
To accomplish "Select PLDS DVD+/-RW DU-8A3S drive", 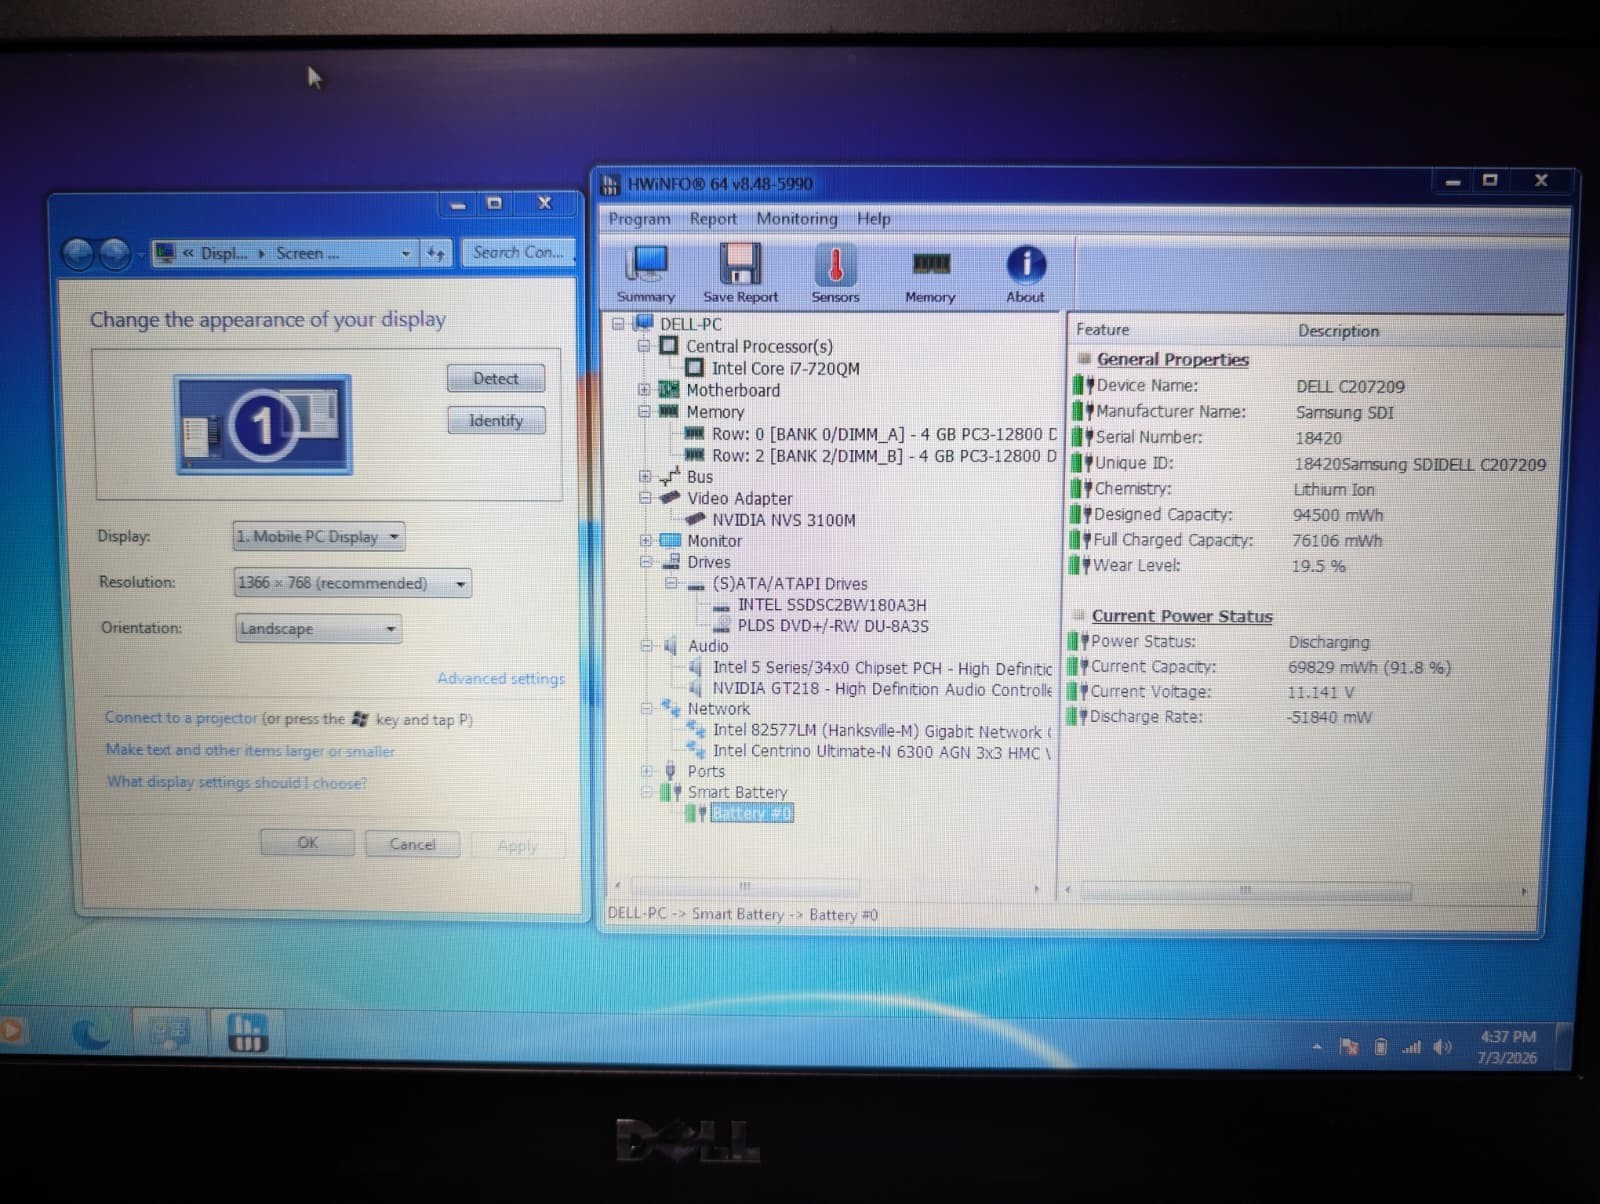I will point(833,625).
